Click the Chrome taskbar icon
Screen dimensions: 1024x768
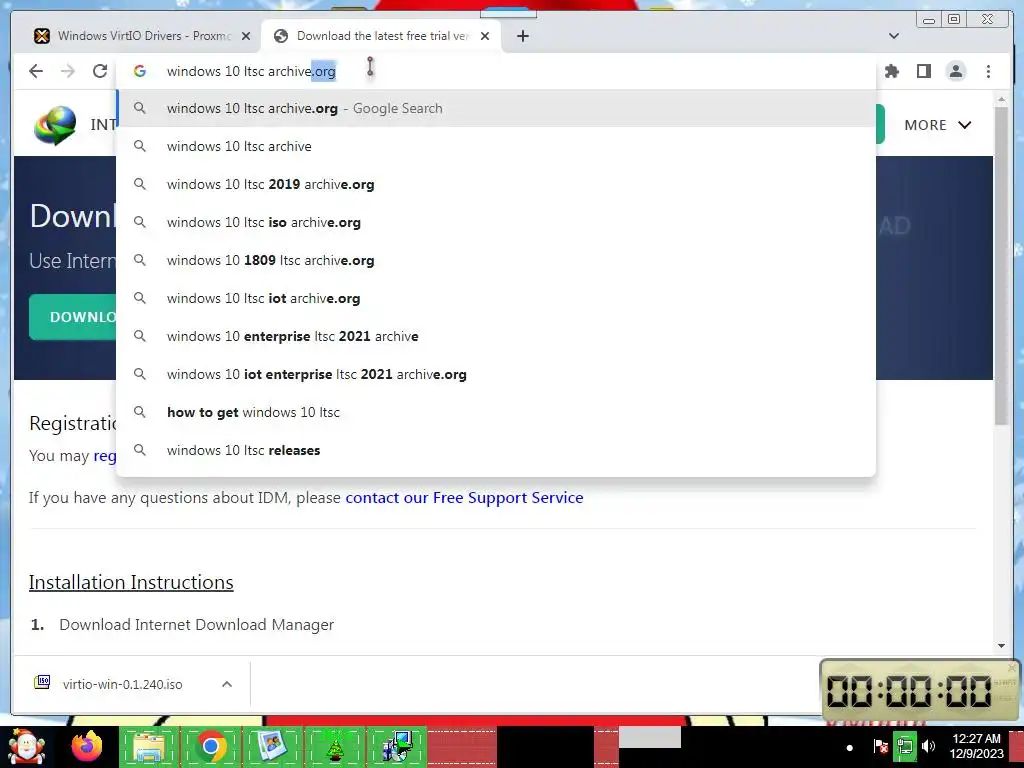211,746
